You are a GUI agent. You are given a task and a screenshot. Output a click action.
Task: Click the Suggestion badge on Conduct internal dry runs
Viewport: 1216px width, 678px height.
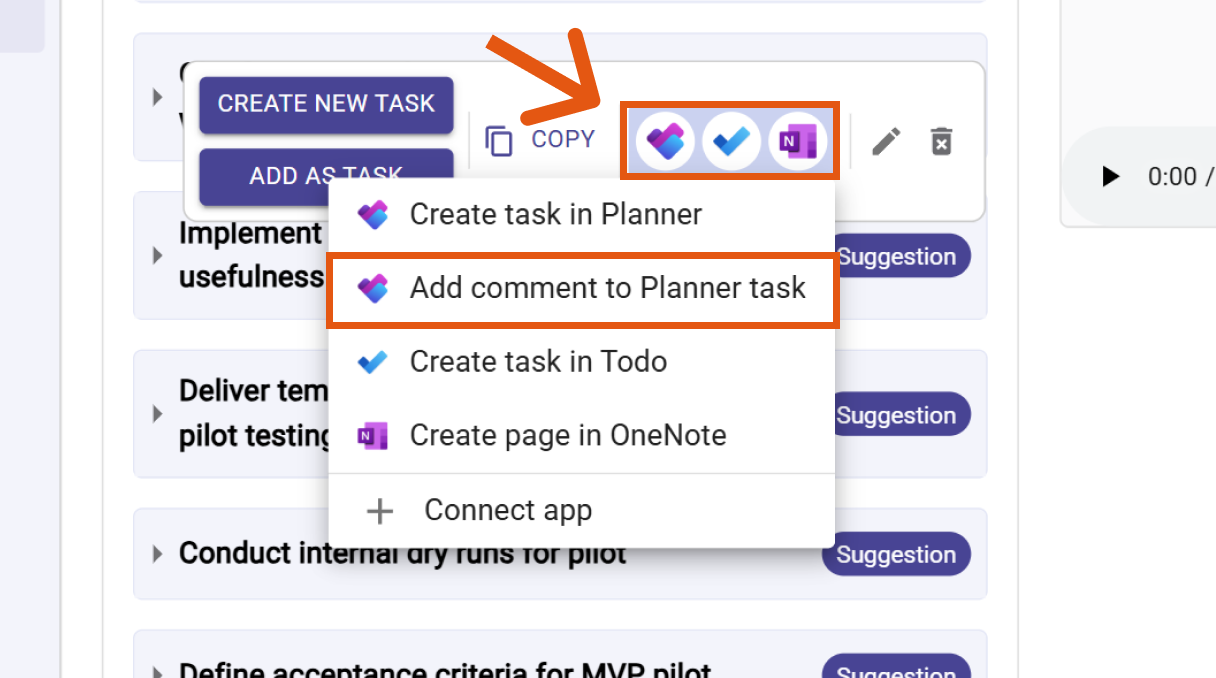(x=896, y=555)
